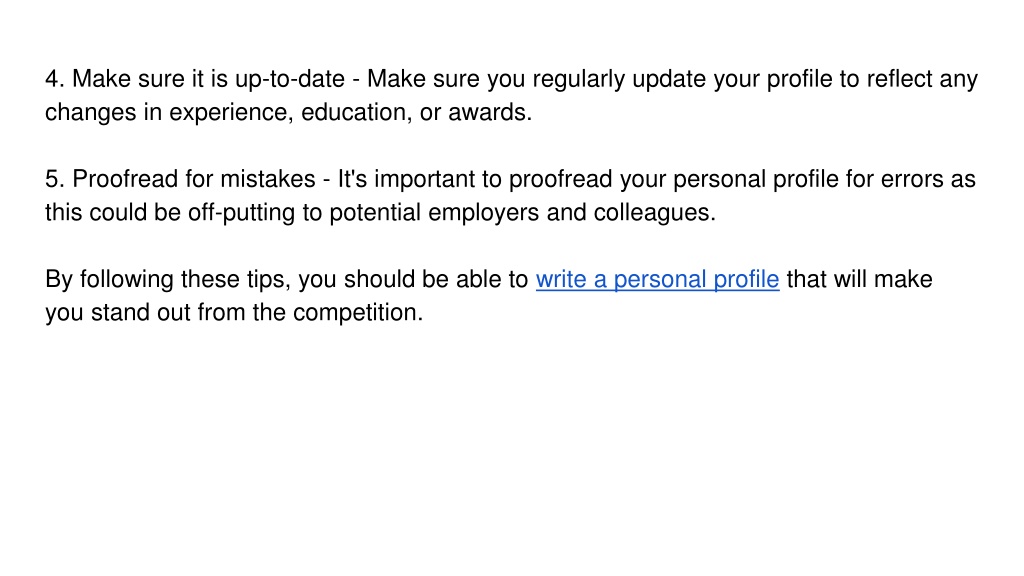Click the word 'up-to-date' in tip 4
Viewport: 1024px width, 576px height.
pos(290,80)
